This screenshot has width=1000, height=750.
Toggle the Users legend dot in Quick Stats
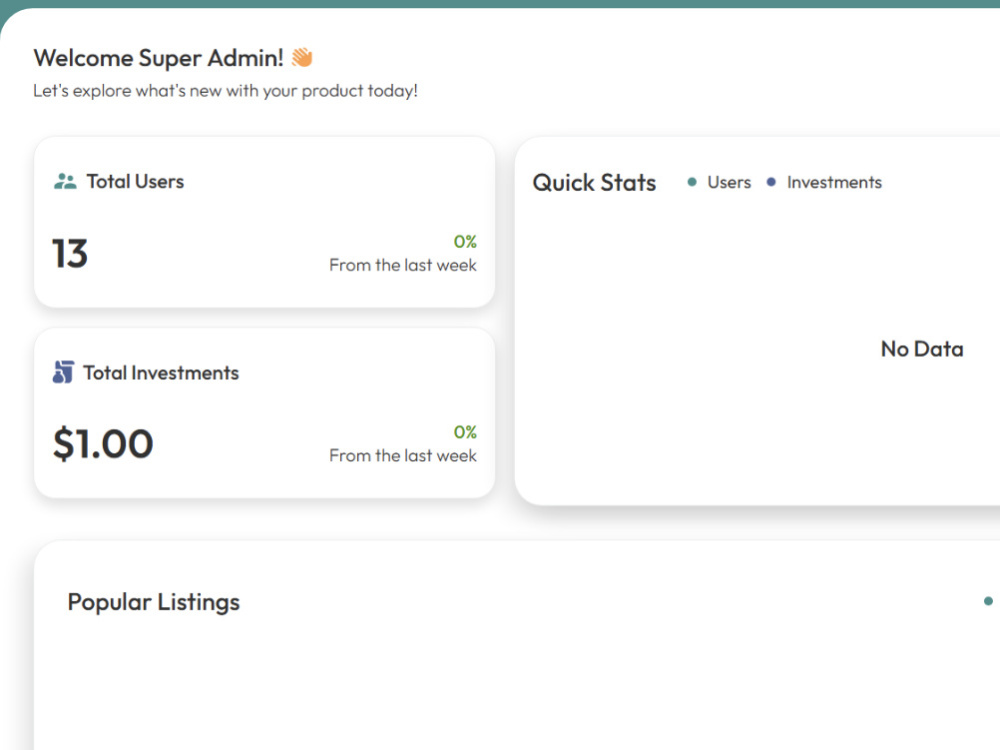click(x=692, y=182)
